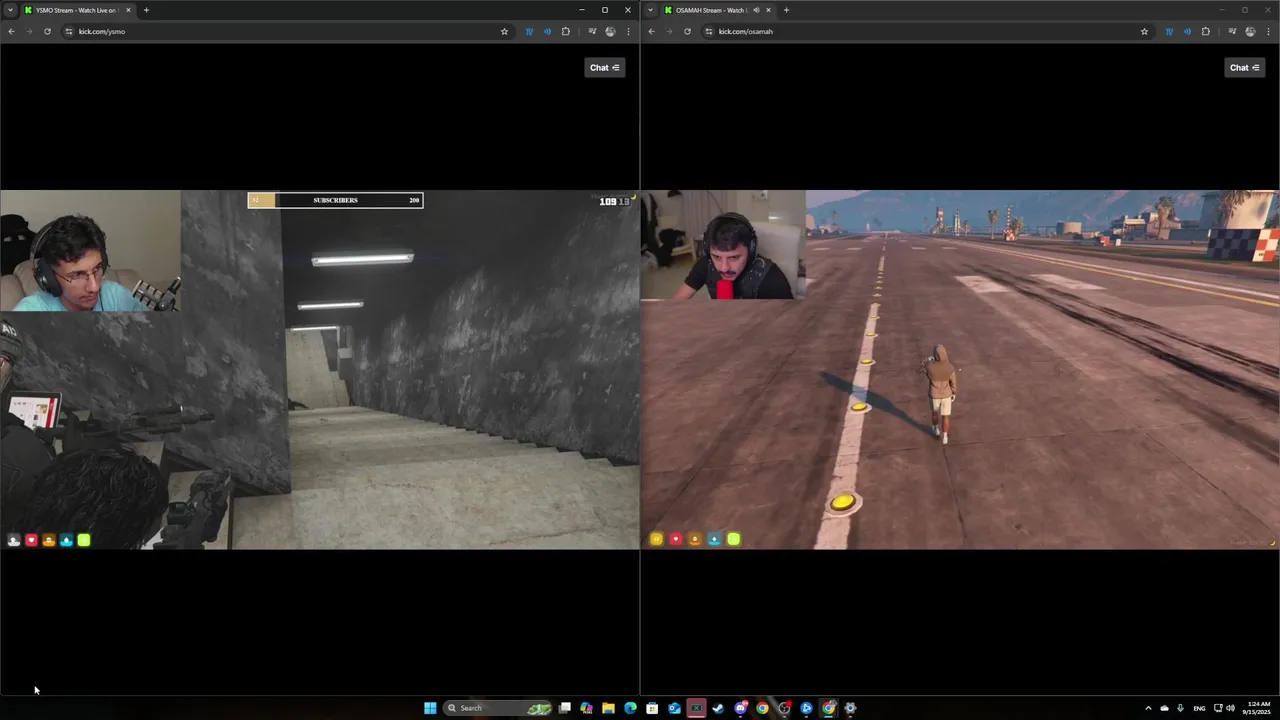
Task: Open Discord from taskbar
Action: pyautogui.click(x=740, y=708)
